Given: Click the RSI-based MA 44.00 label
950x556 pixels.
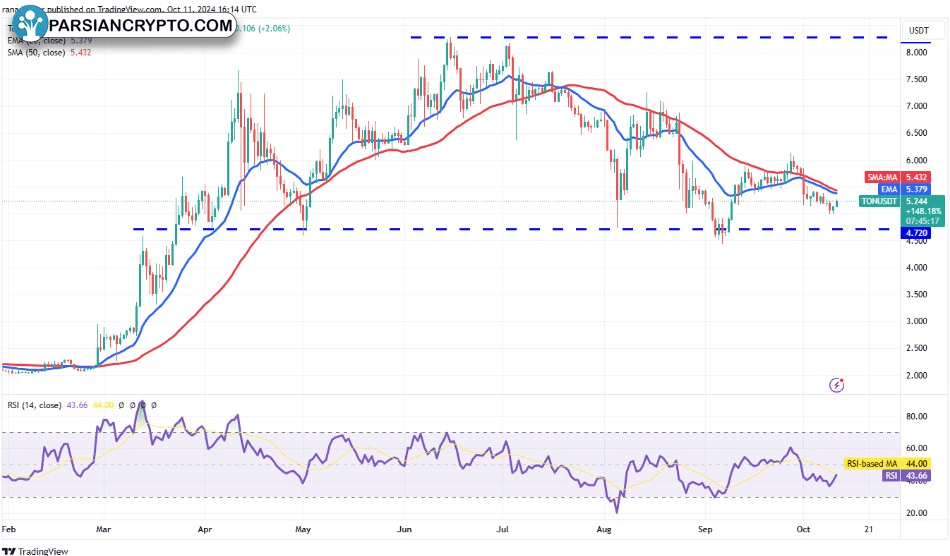Looking at the screenshot, I should tap(887, 463).
